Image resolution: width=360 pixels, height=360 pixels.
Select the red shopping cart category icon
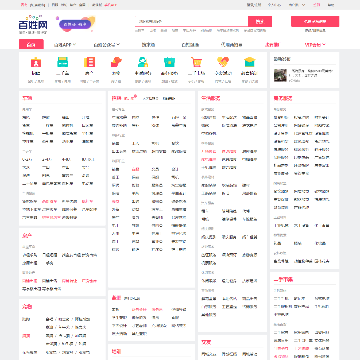click(x=196, y=62)
